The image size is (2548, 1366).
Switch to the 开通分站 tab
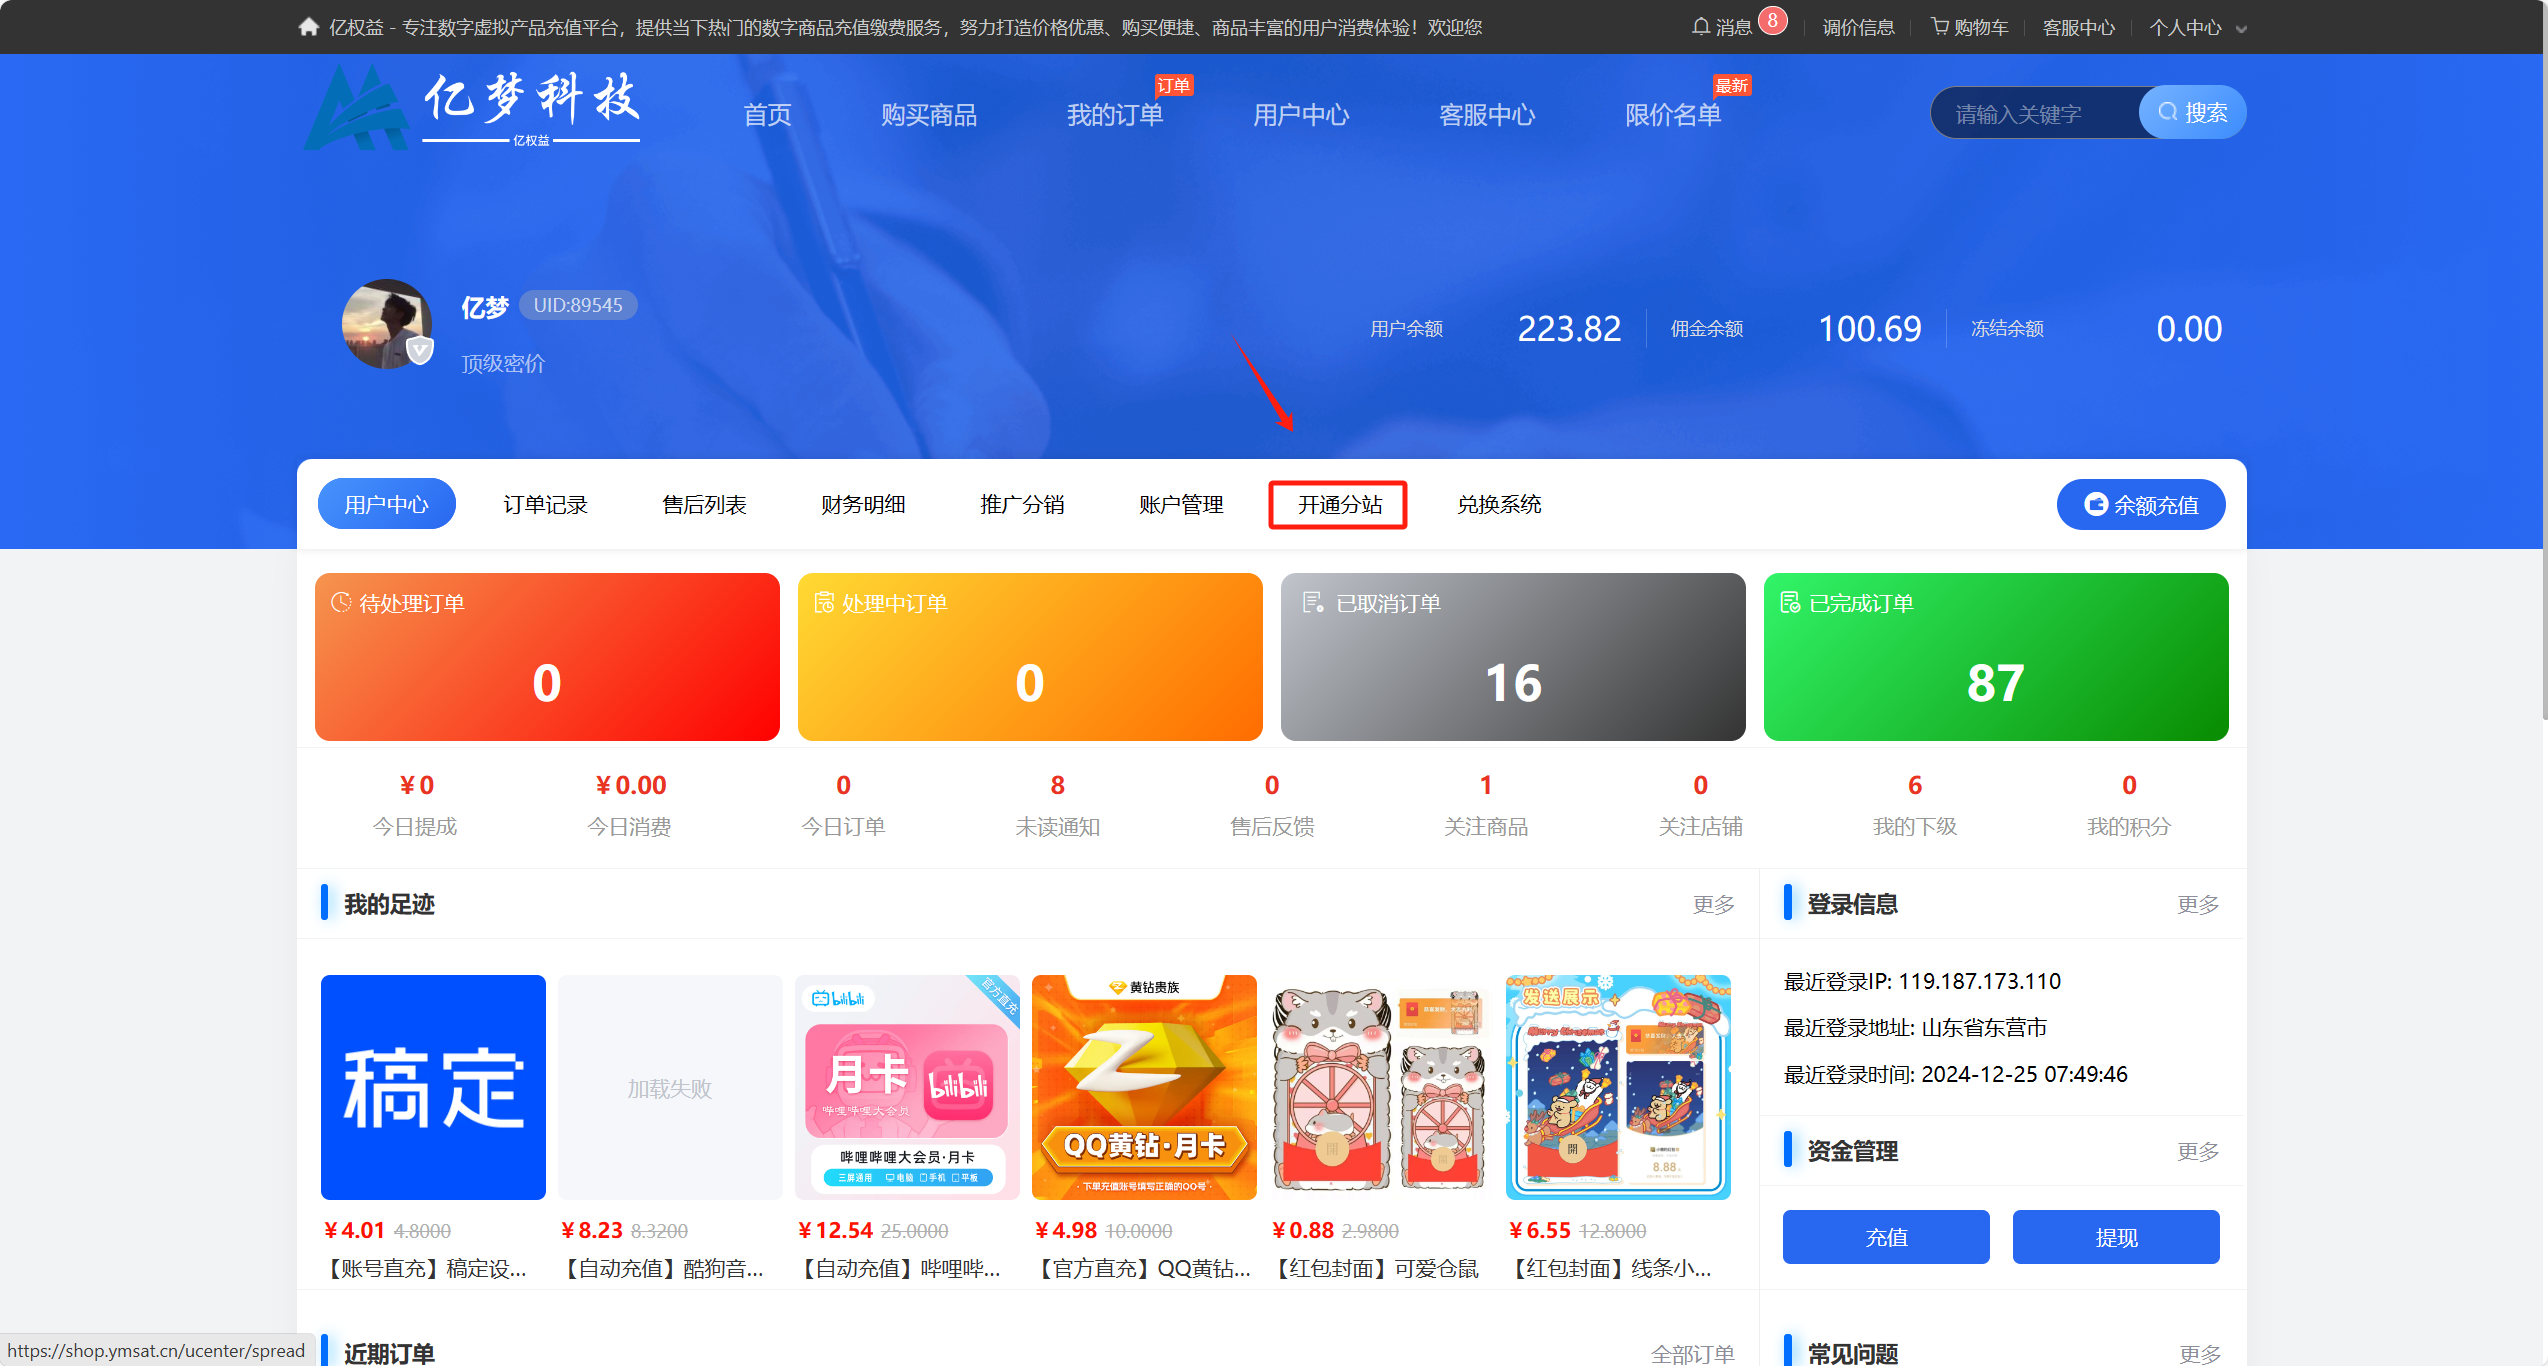click(1339, 505)
